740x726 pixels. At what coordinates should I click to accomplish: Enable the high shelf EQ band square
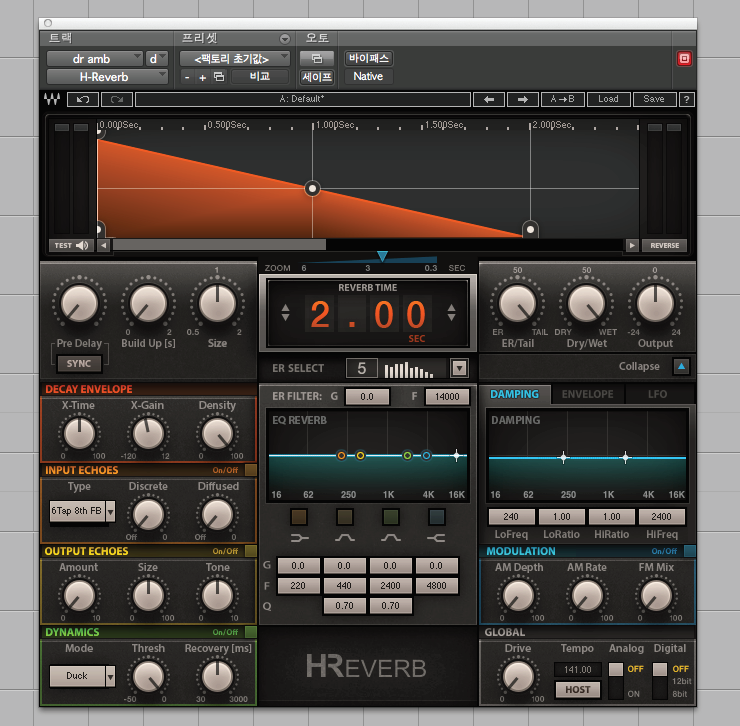[437, 517]
